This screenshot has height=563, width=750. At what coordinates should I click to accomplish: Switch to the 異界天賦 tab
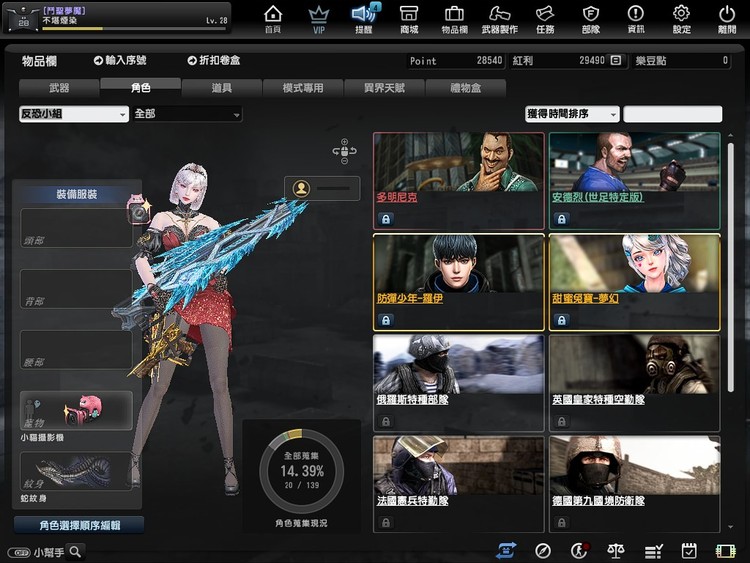click(x=385, y=88)
